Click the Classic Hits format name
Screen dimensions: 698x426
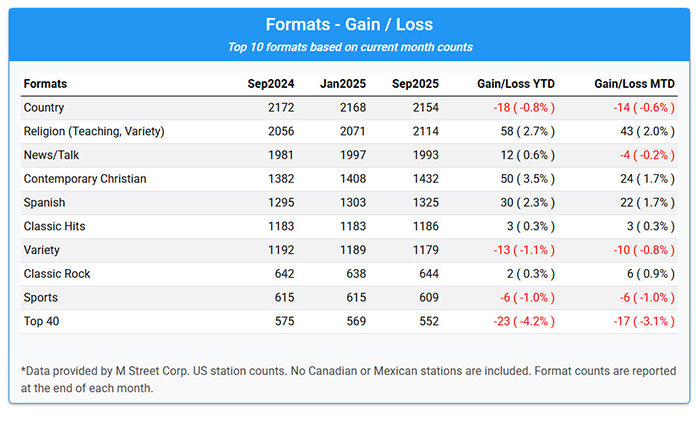[54, 227]
